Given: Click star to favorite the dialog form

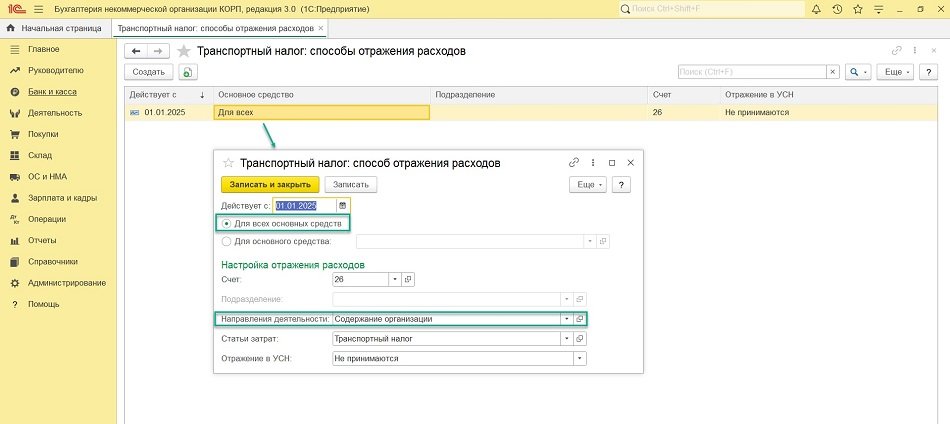Looking at the screenshot, I should tap(228, 162).
